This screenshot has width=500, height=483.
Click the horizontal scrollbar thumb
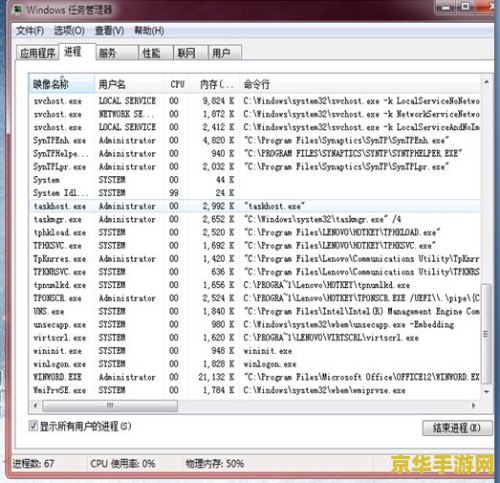[x=110, y=406]
